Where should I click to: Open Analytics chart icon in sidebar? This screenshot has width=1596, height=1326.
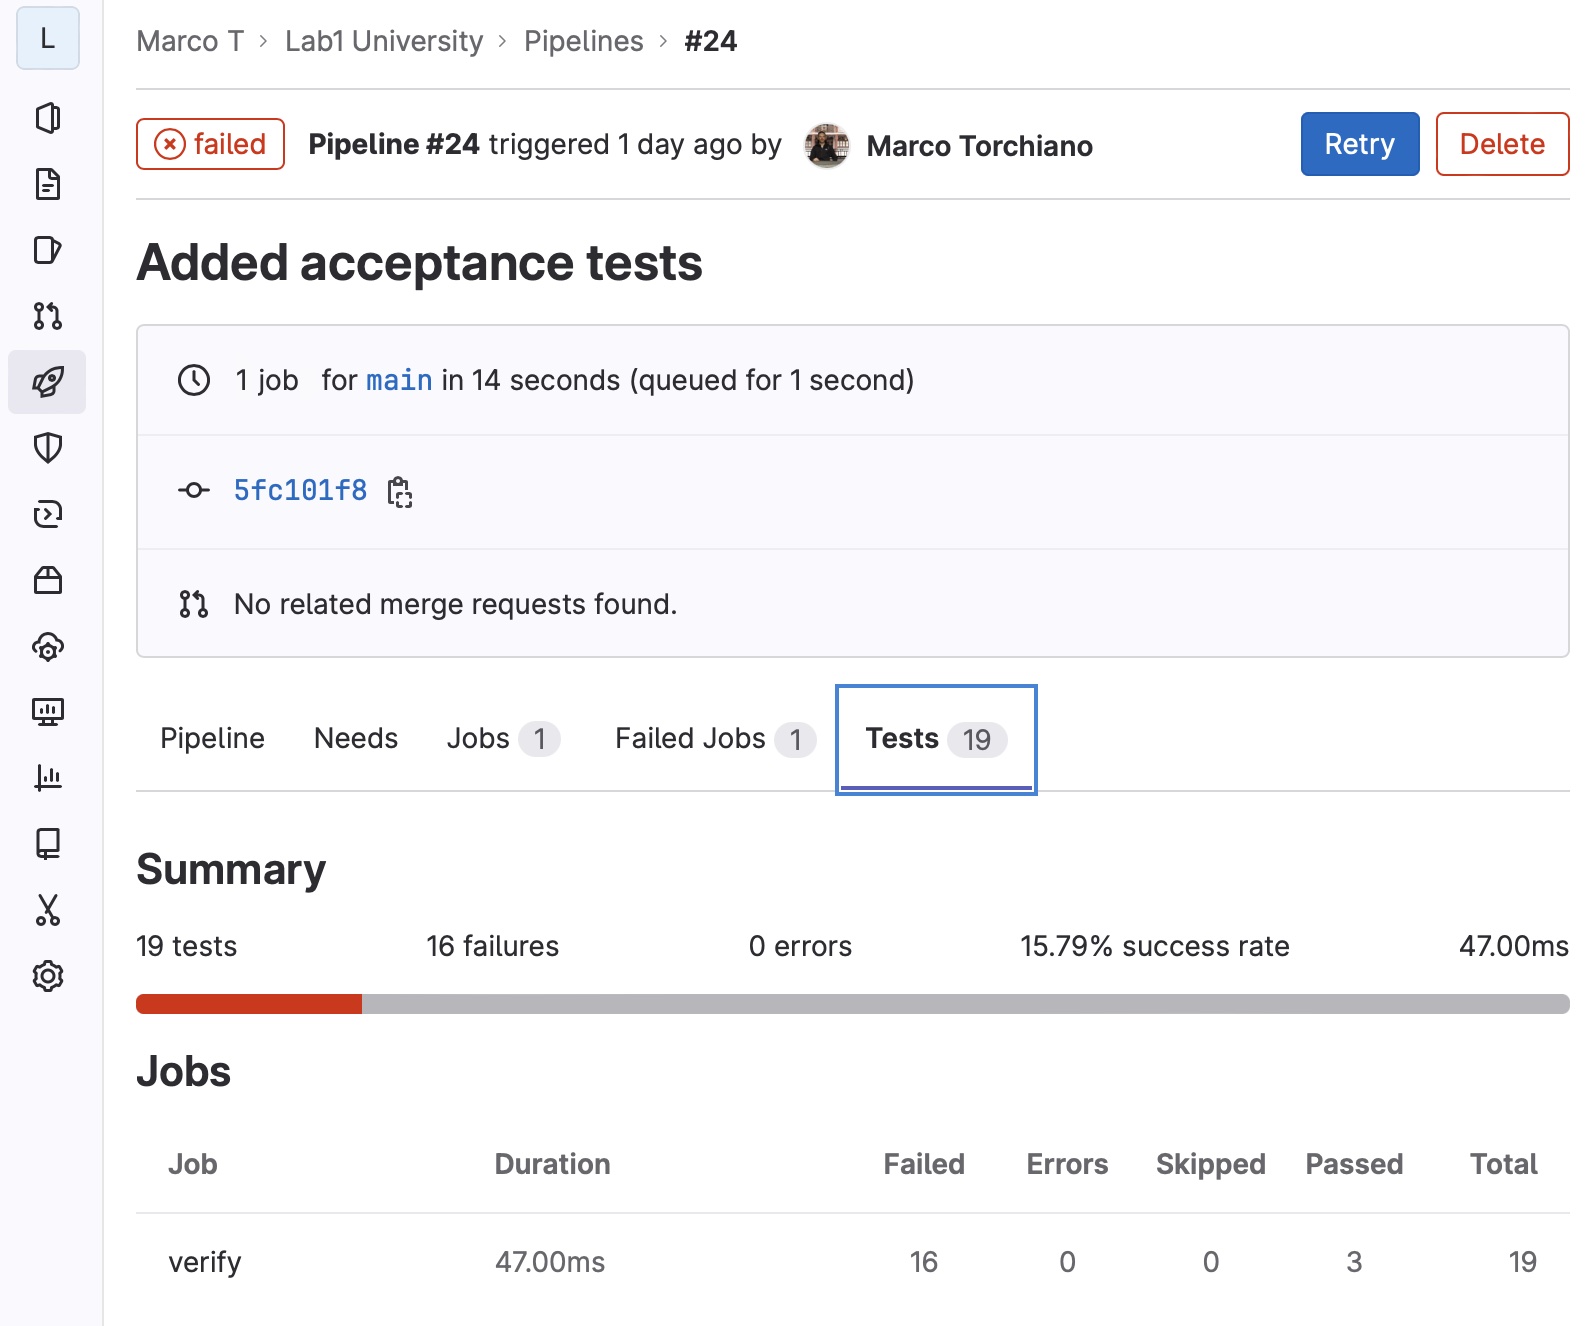tap(47, 778)
